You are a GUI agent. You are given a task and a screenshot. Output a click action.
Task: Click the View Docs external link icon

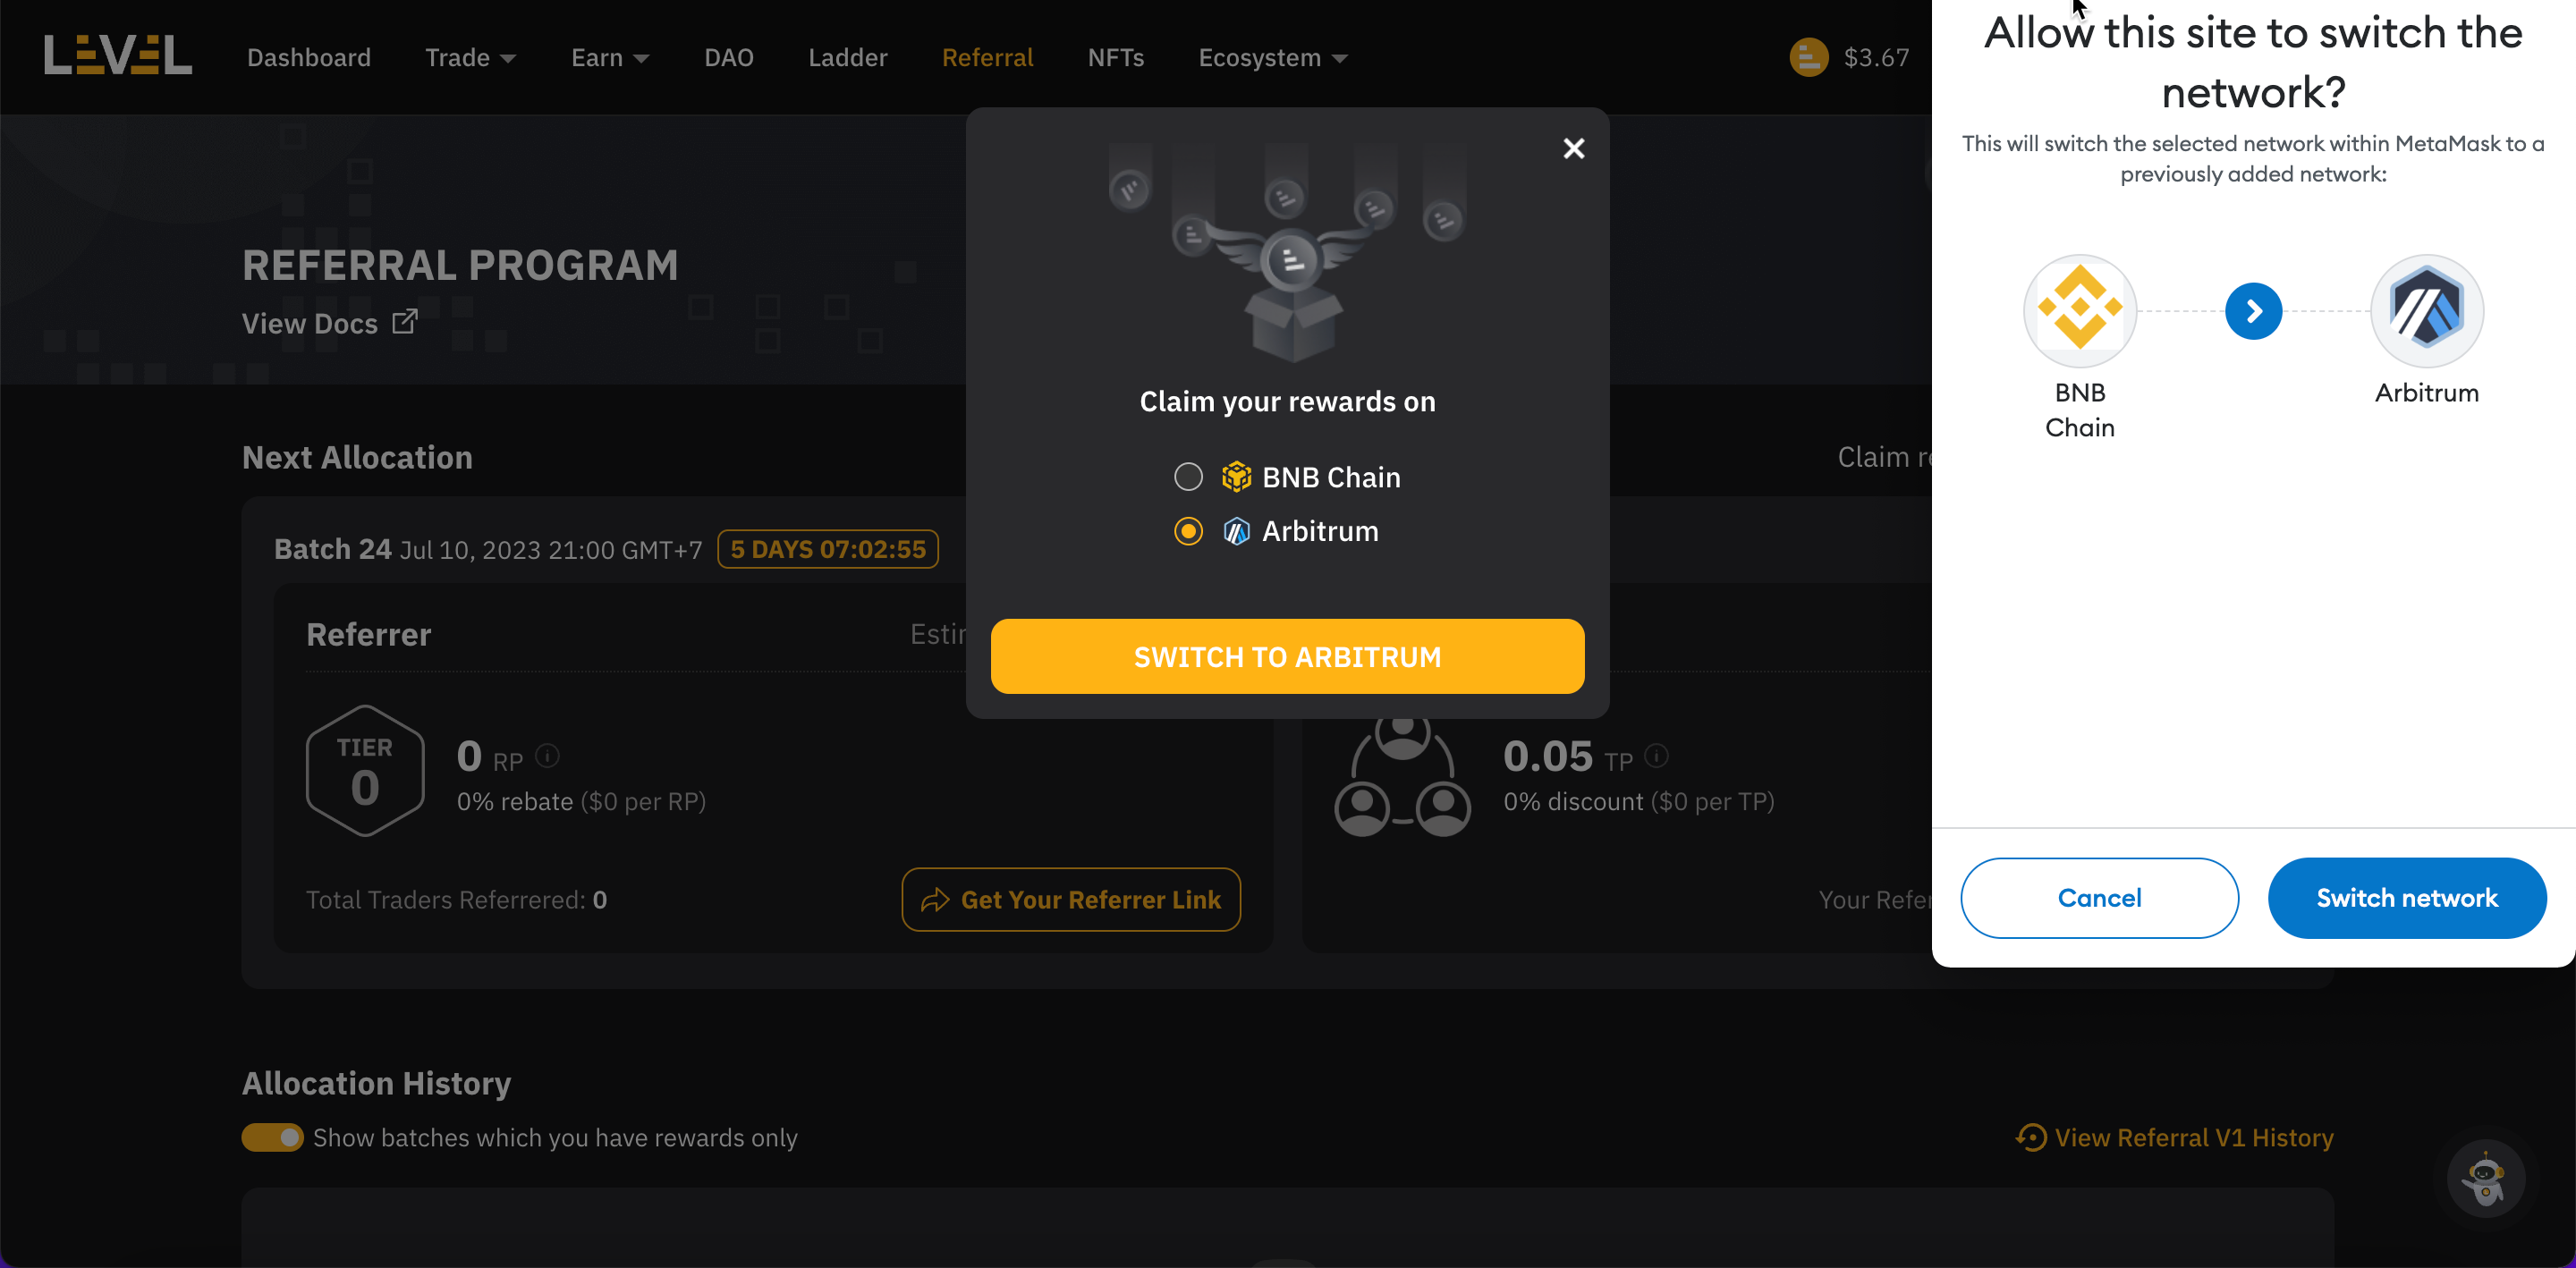pyautogui.click(x=405, y=322)
